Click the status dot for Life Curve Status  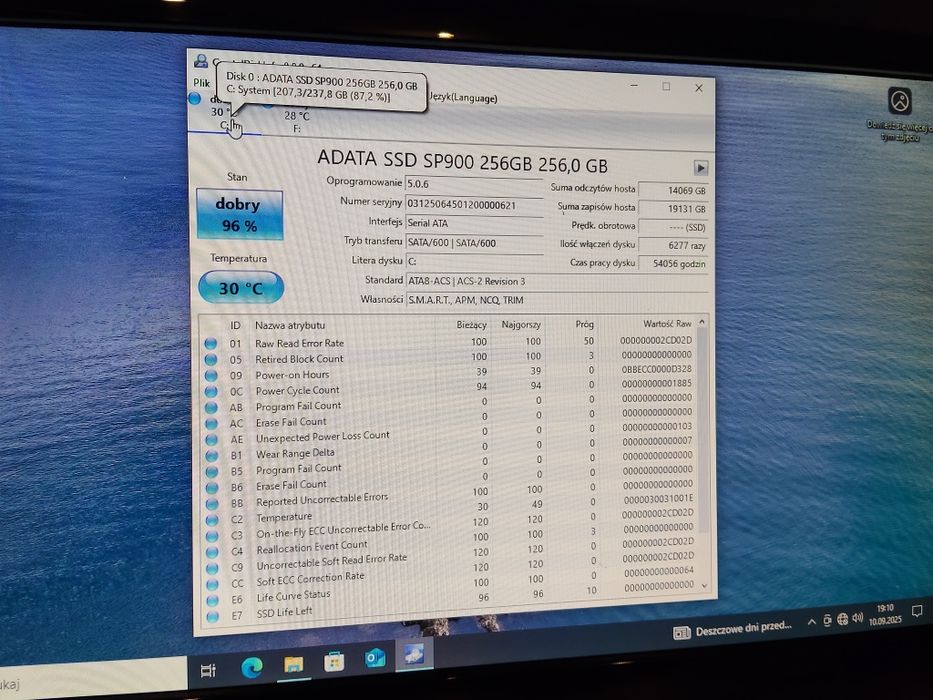tap(213, 601)
